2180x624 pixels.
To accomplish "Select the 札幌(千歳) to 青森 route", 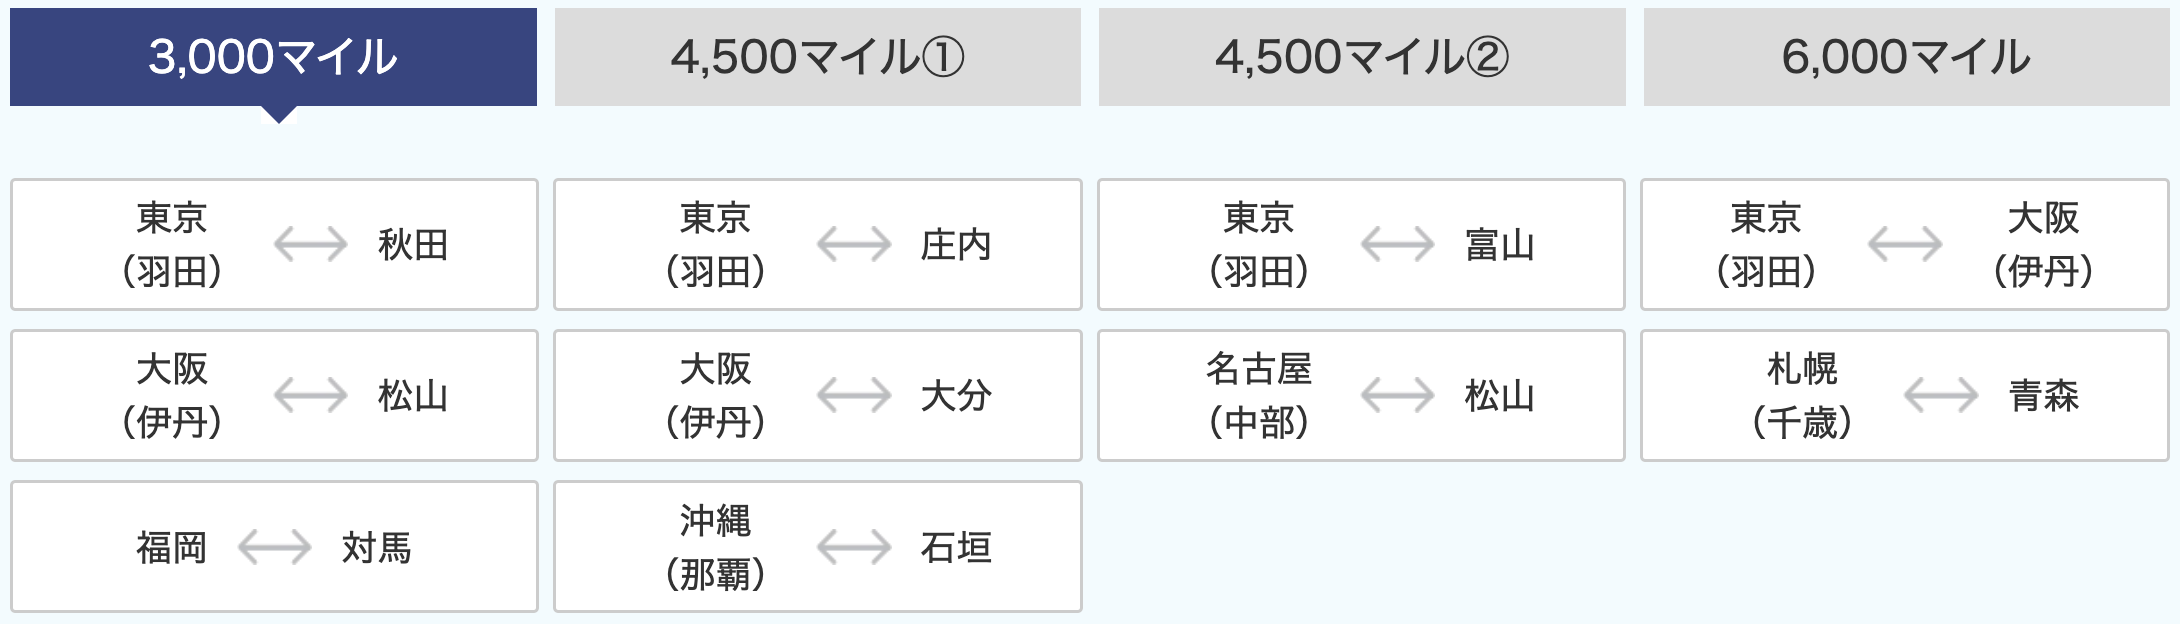I will click(x=1905, y=396).
